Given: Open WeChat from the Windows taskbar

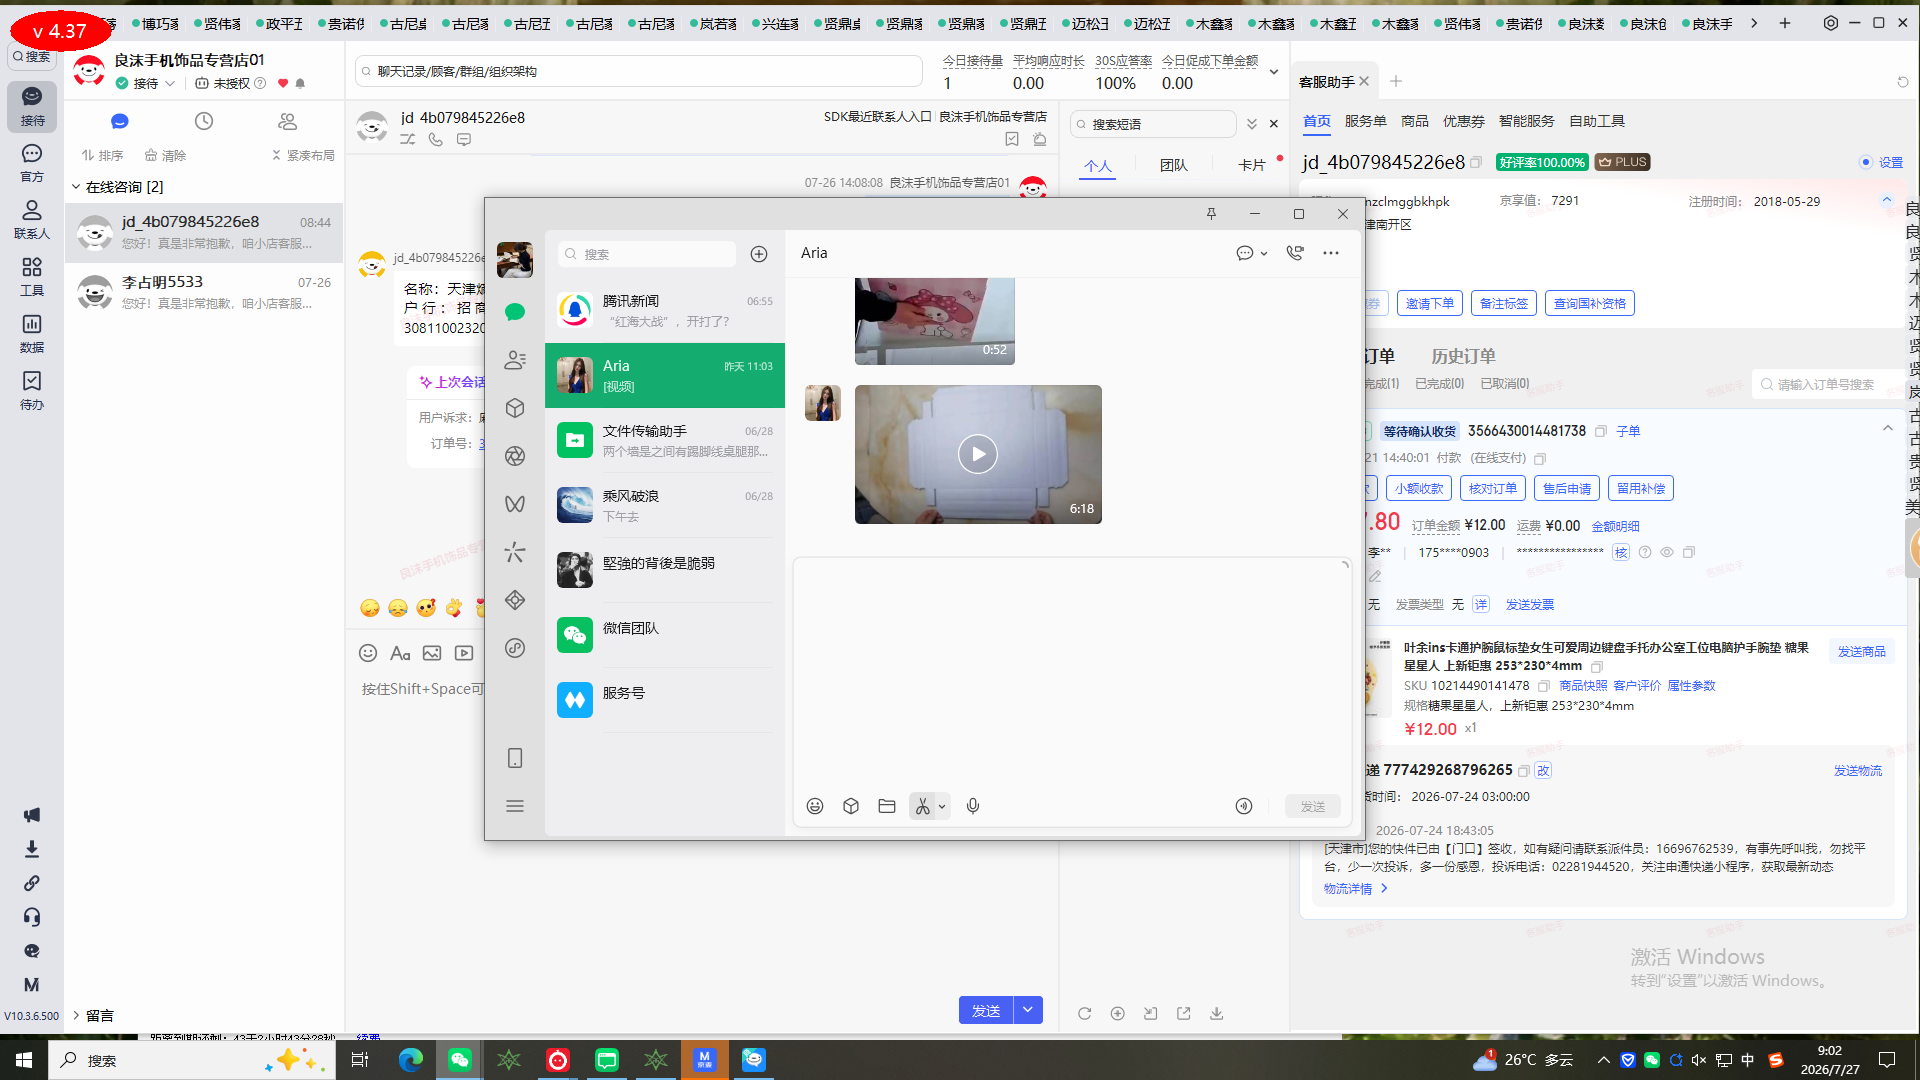Looking at the screenshot, I should pyautogui.click(x=460, y=1060).
